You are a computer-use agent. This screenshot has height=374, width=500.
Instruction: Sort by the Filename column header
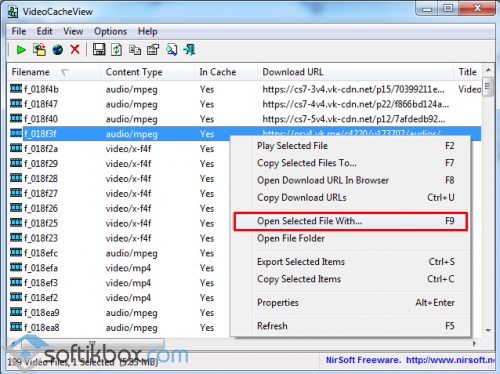coord(54,72)
